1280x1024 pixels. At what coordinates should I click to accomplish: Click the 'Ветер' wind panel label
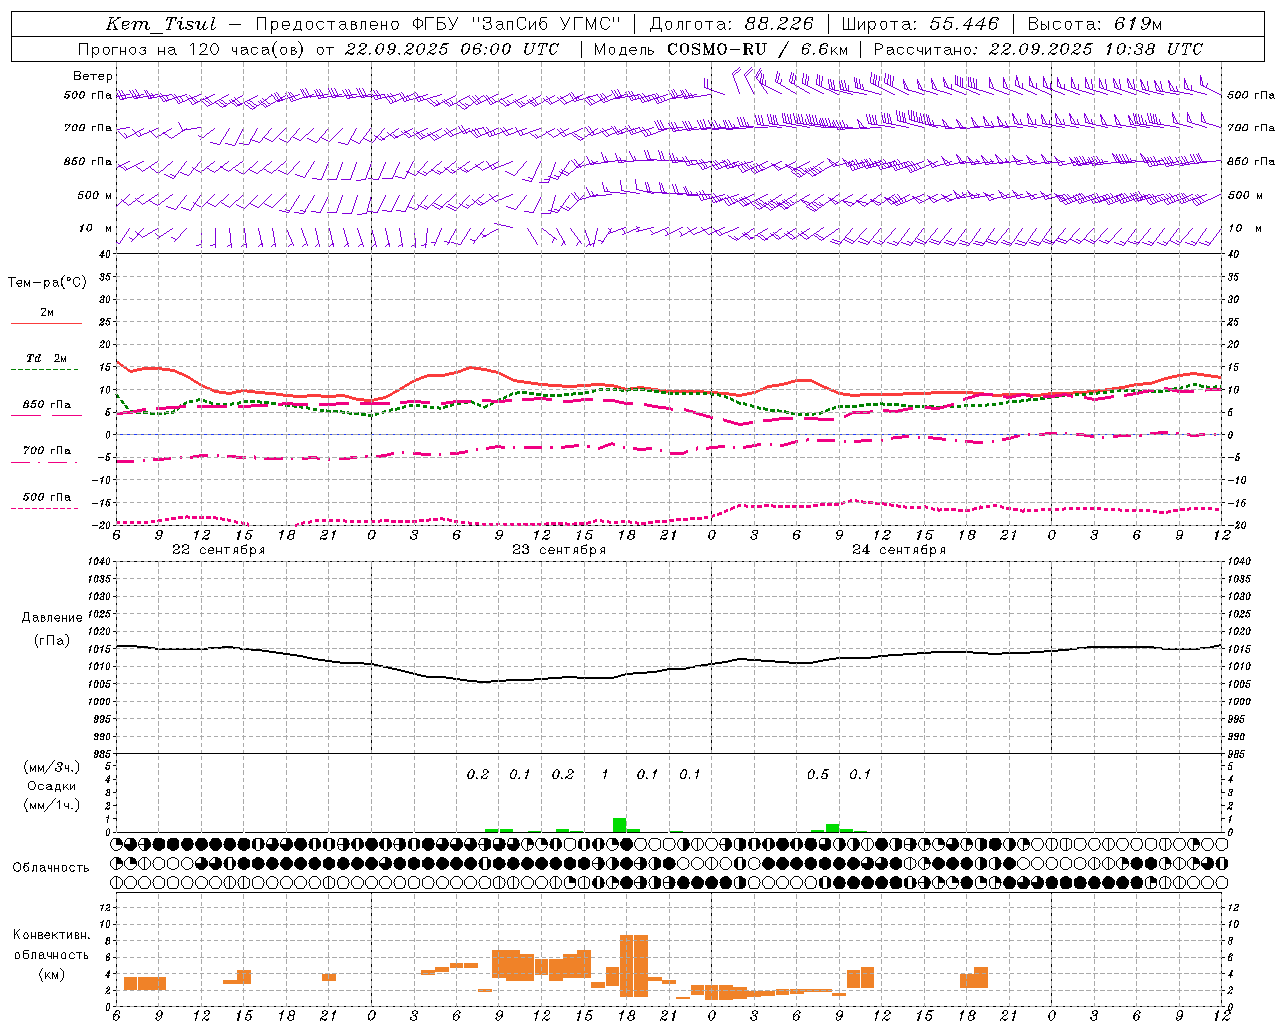[x=93, y=76]
